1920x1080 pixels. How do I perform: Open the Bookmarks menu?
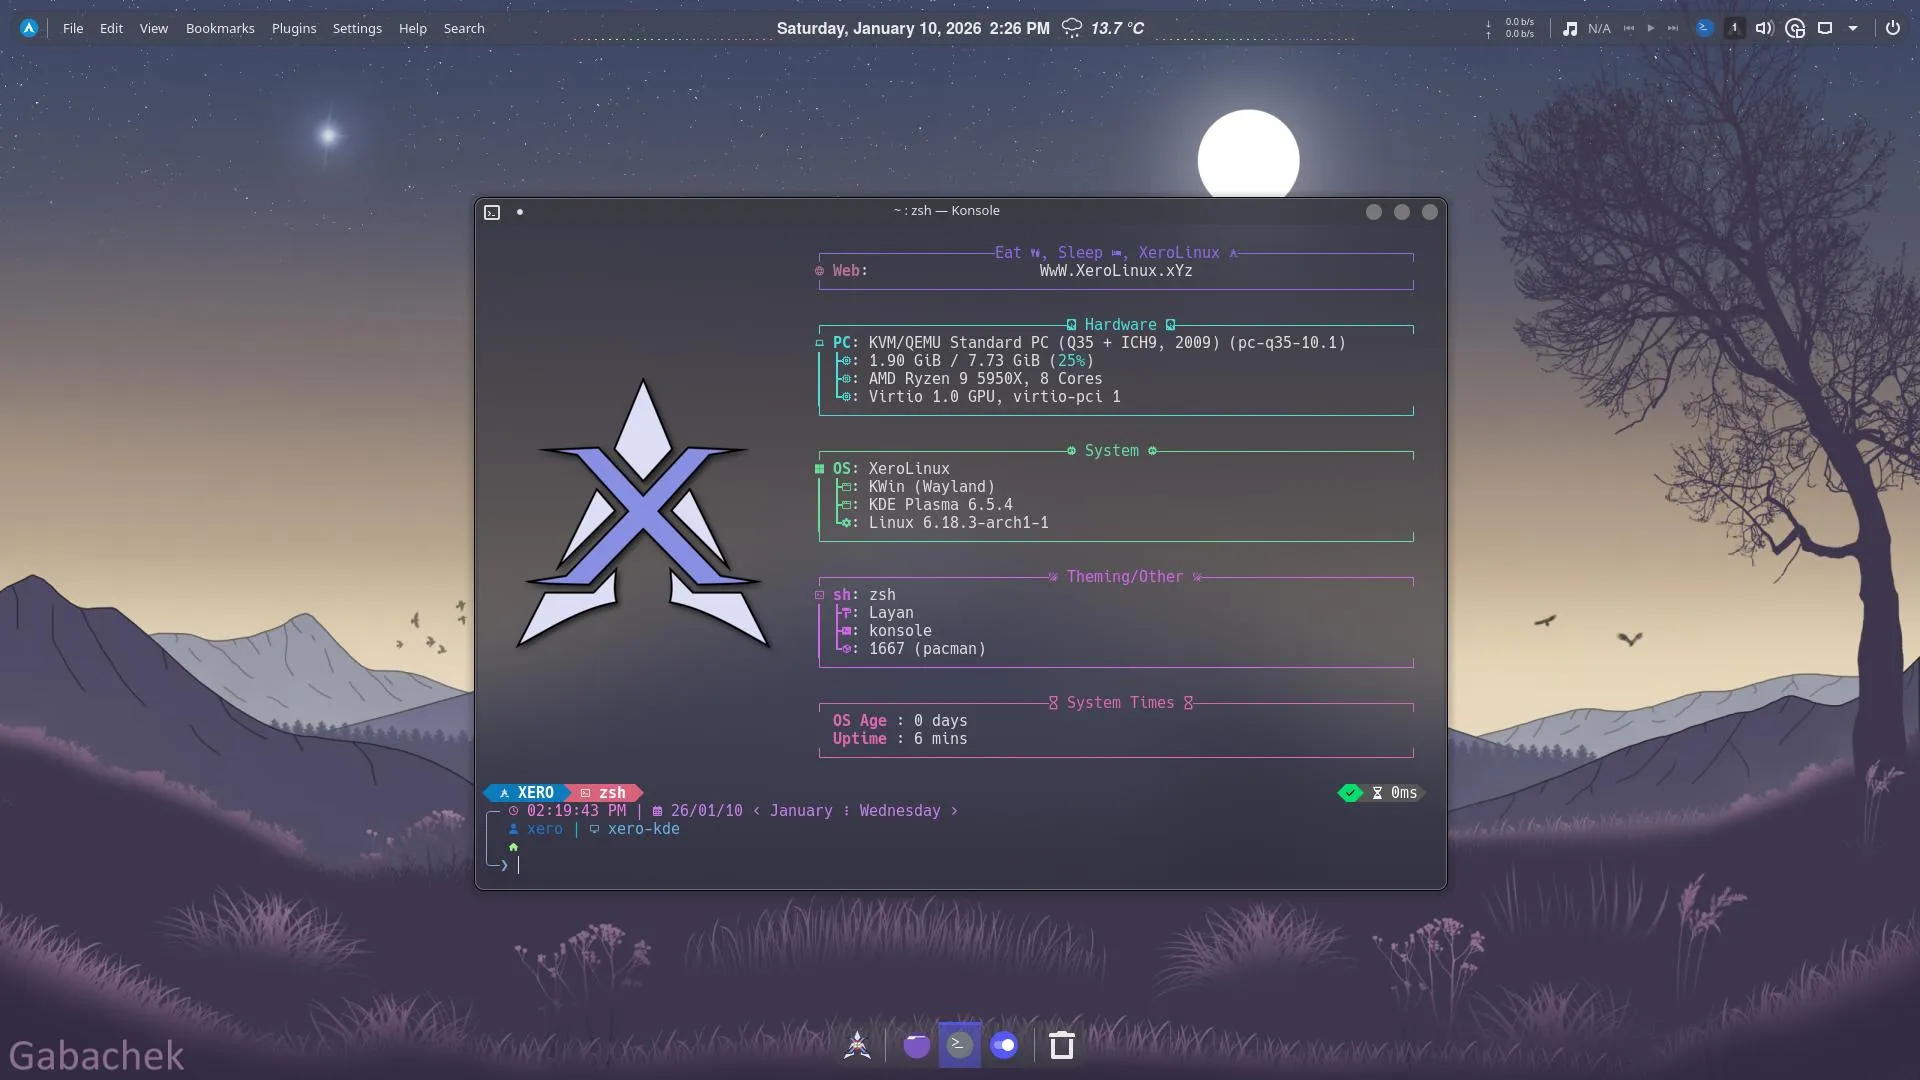(x=220, y=28)
